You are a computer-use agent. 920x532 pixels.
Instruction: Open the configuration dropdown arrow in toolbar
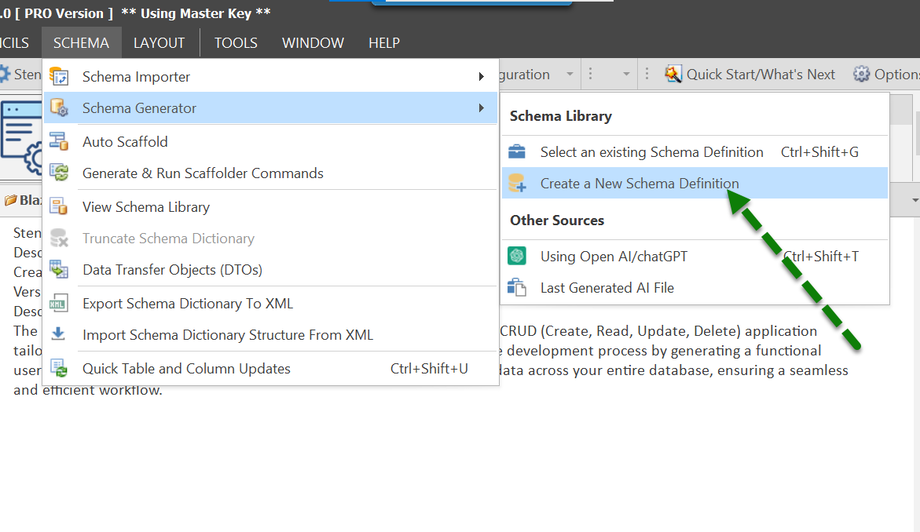click(570, 74)
